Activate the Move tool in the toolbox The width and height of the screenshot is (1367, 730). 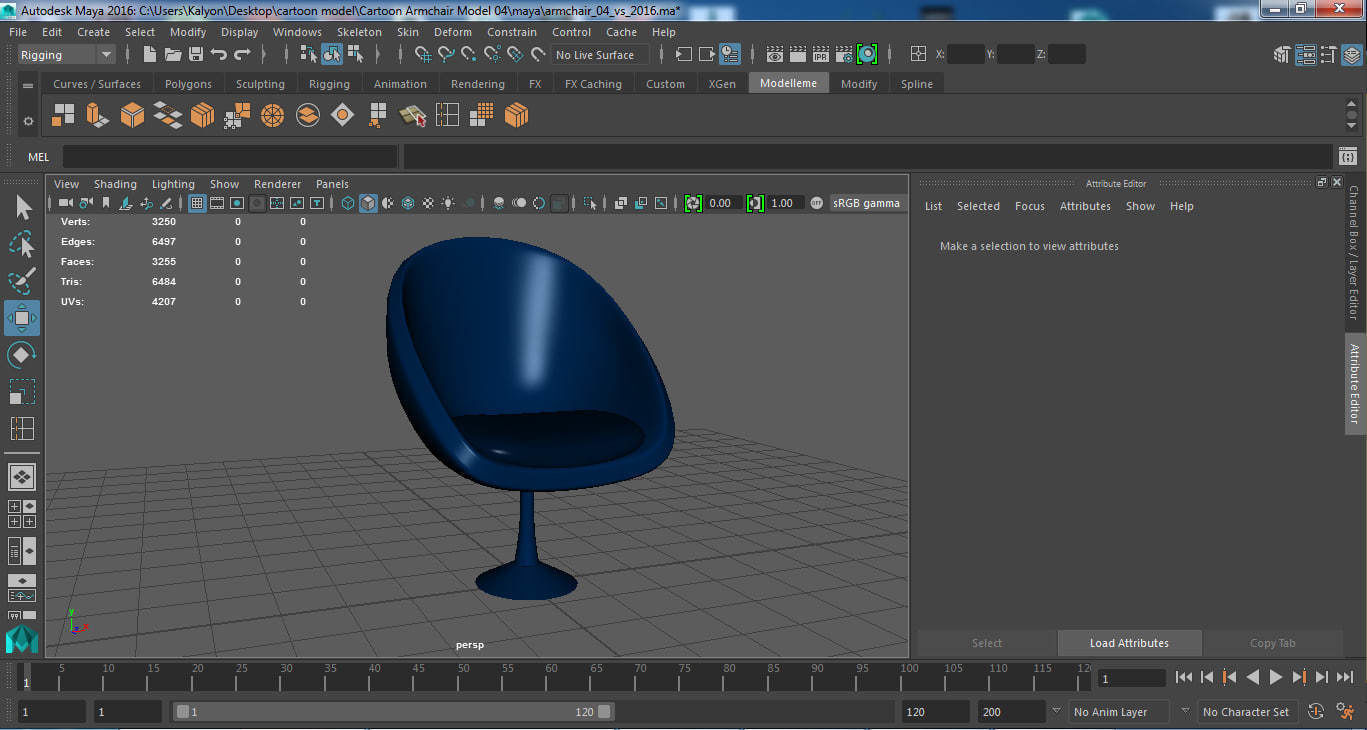pyautogui.click(x=22, y=318)
